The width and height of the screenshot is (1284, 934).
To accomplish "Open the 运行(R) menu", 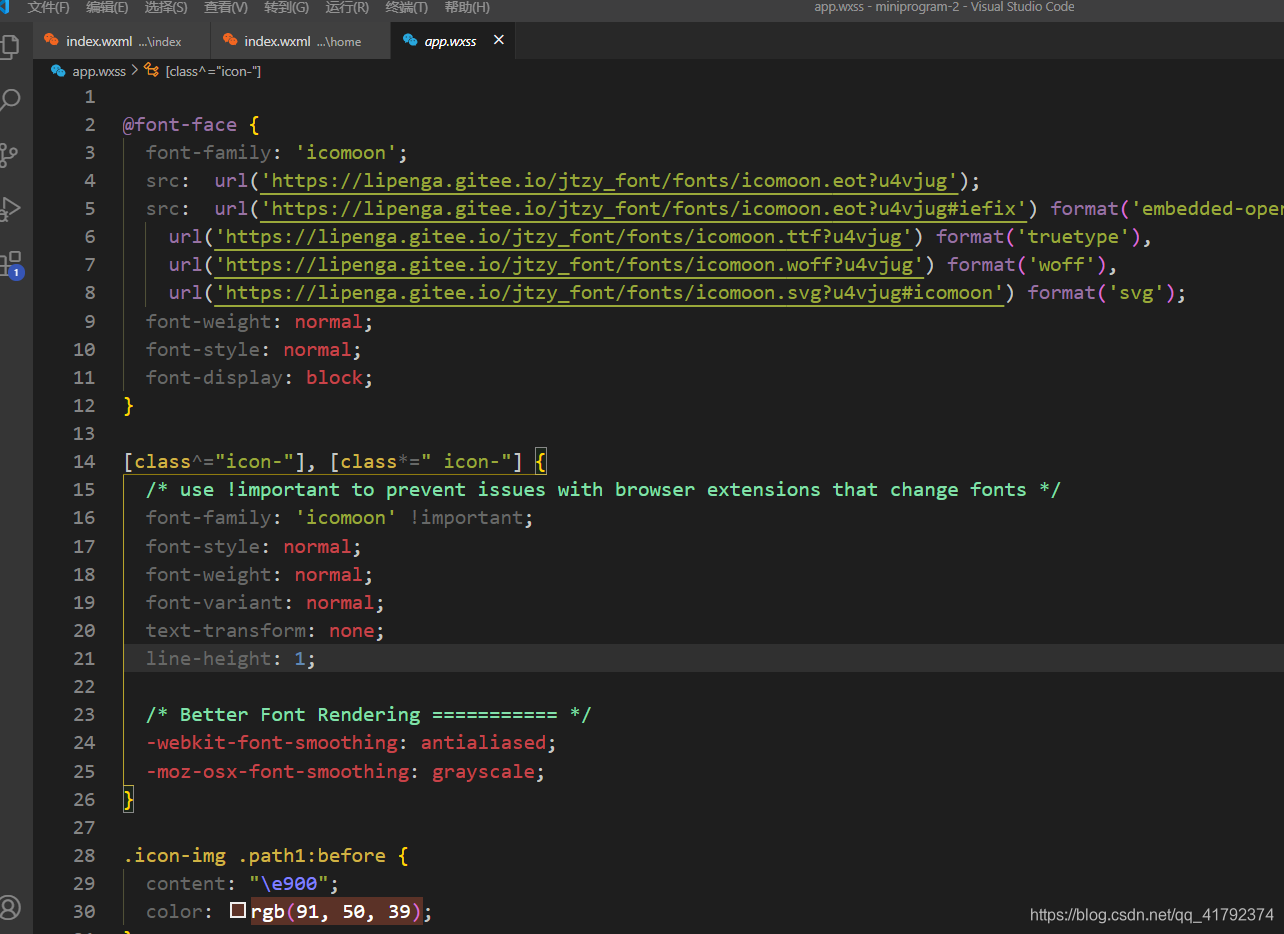I will 347,7.
